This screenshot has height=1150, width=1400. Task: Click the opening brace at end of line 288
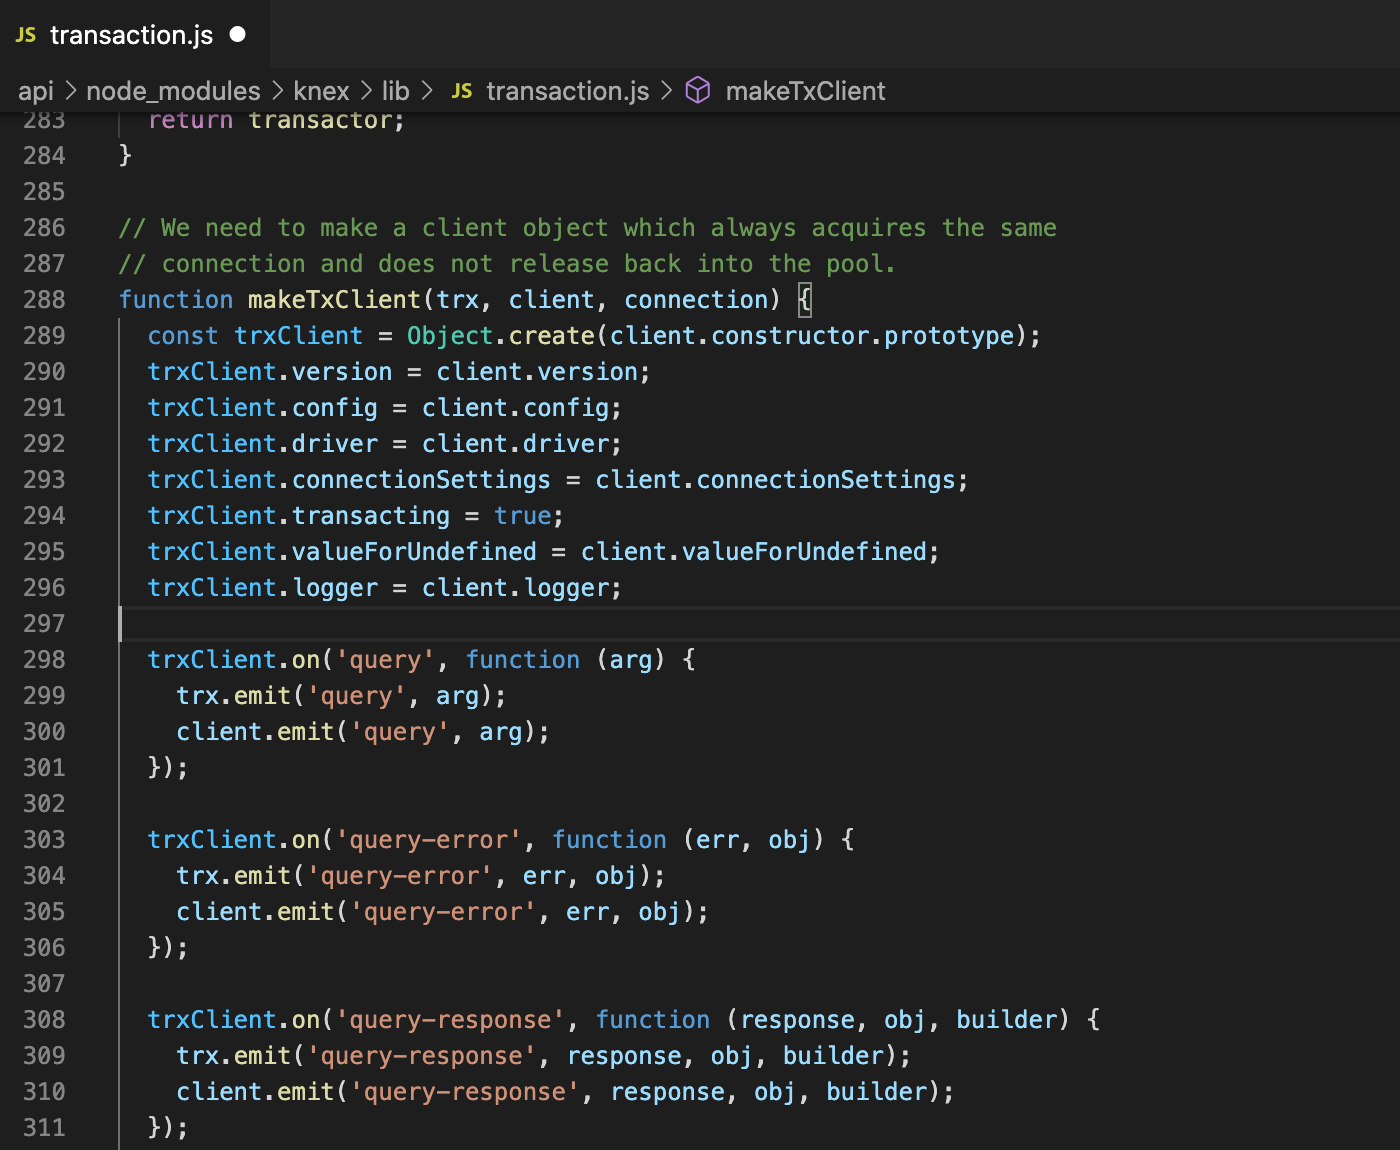pyautogui.click(x=805, y=300)
